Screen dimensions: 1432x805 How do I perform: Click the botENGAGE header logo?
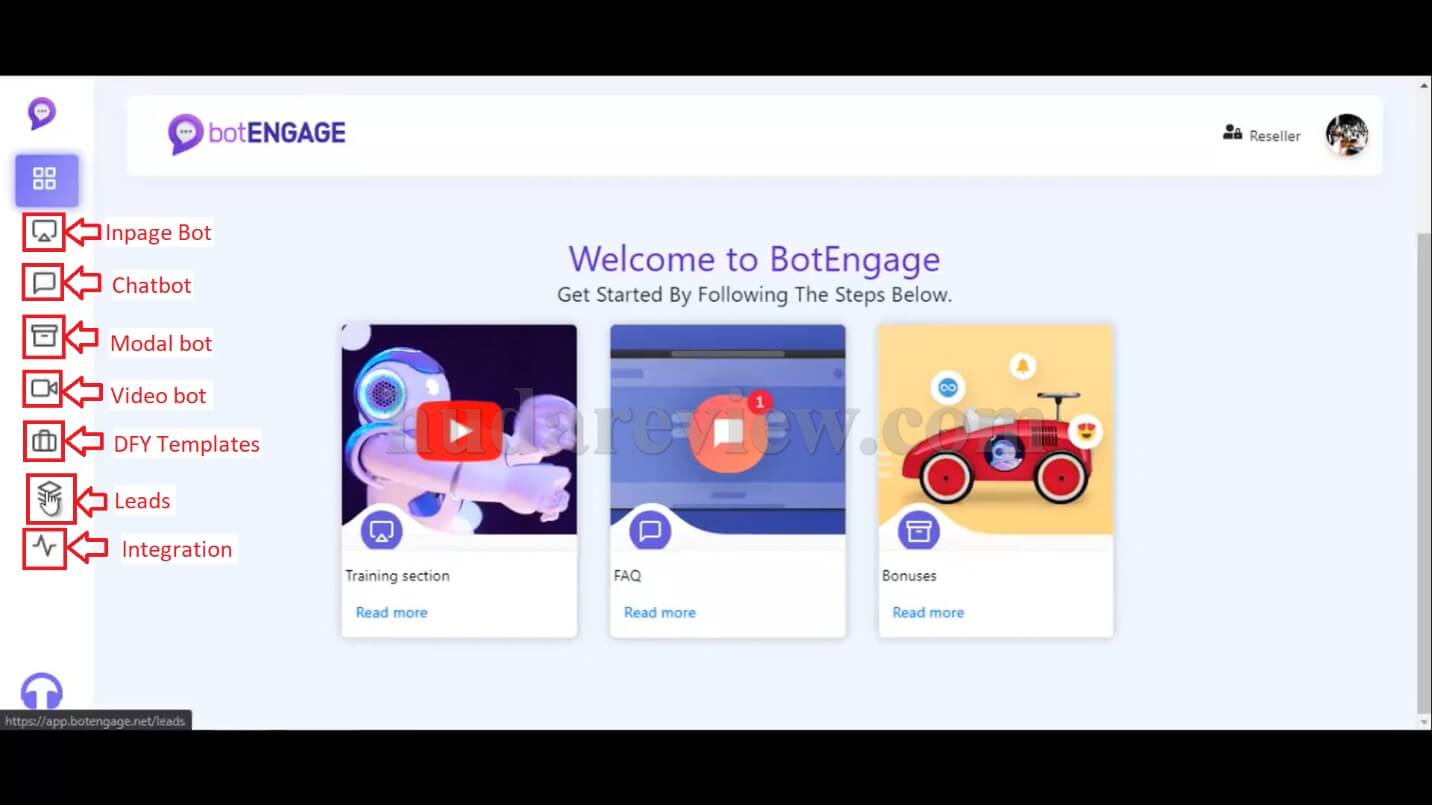click(x=257, y=133)
